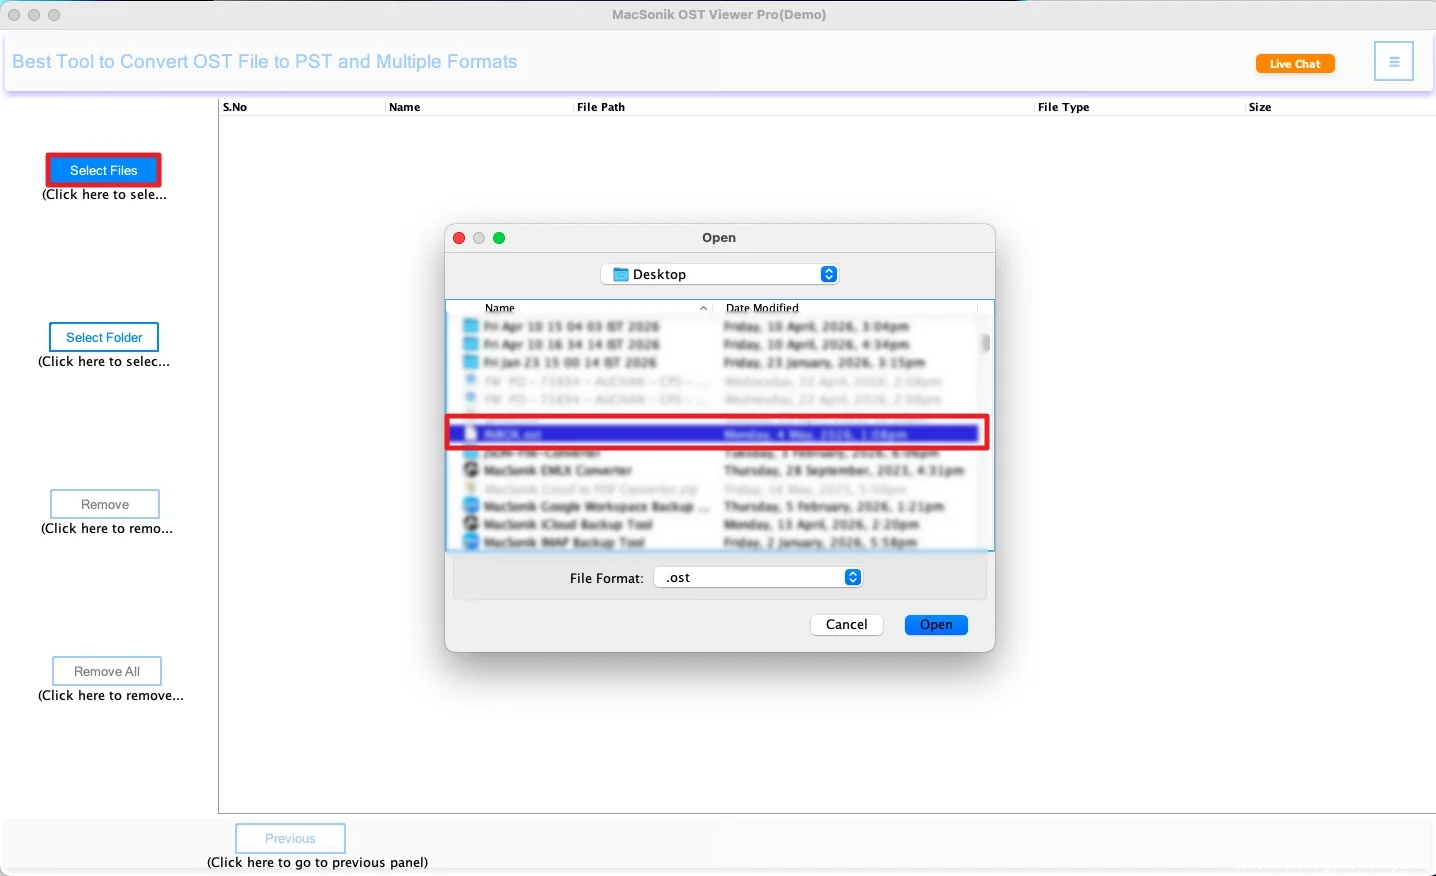Click the file list vertical scrollbar thumb

986,343
